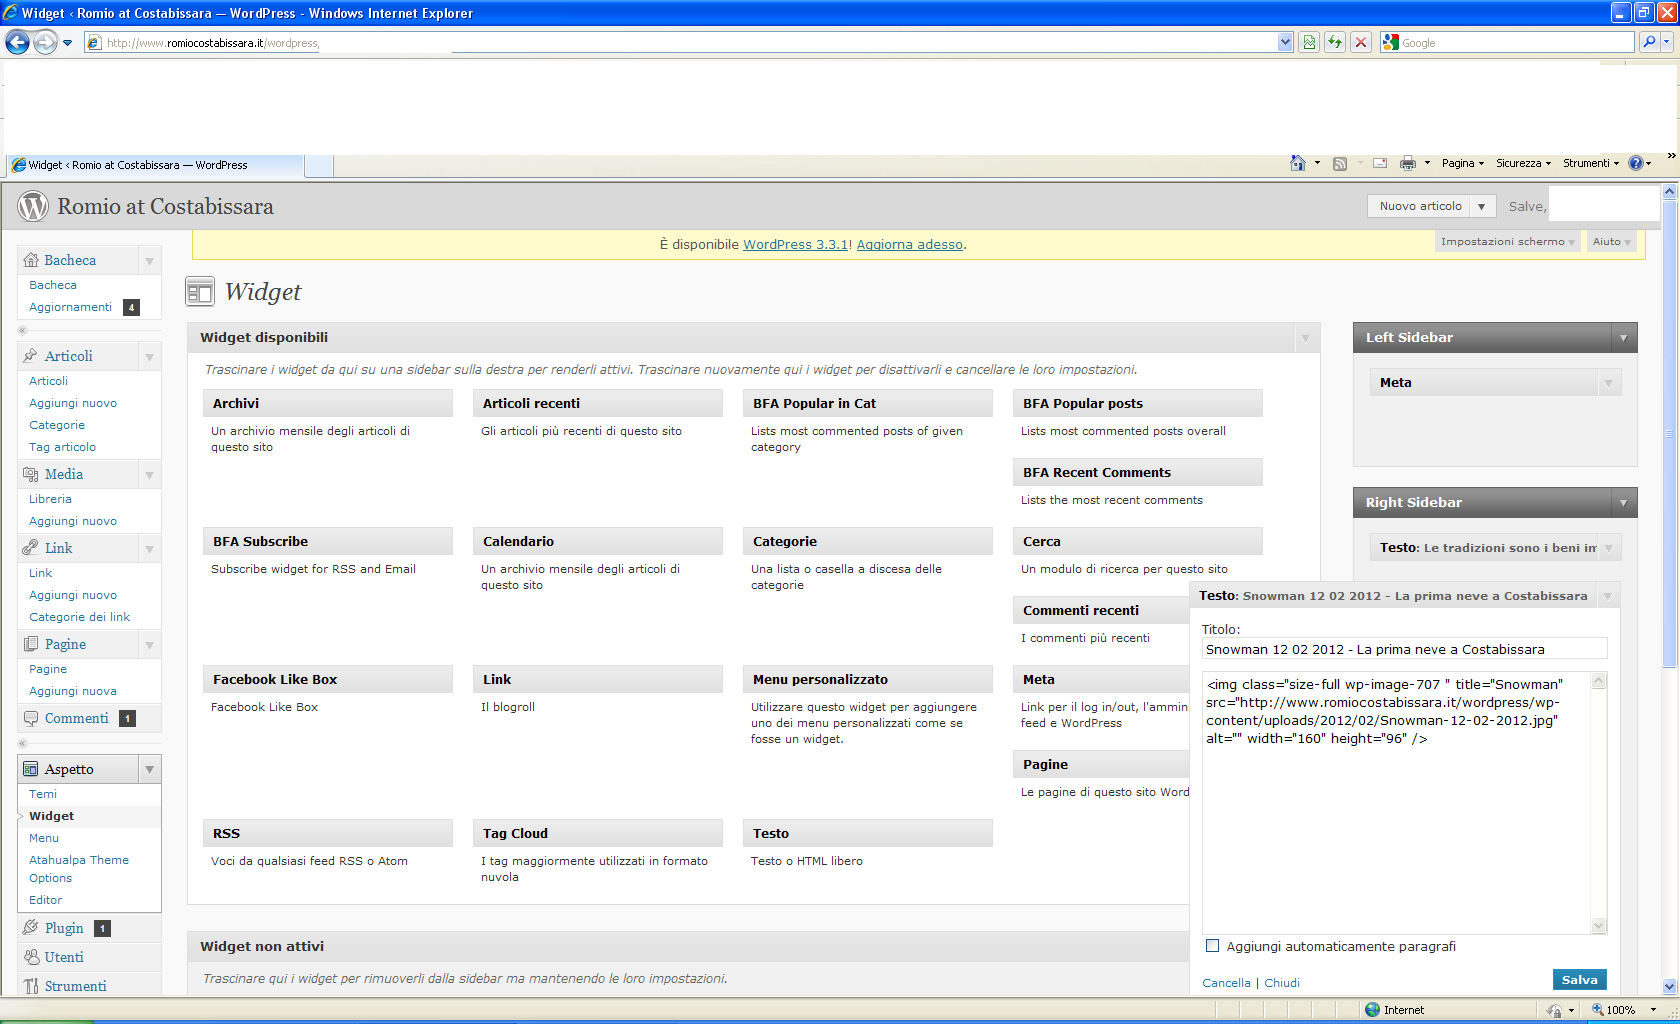Click the IE help question mark icon
The image size is (1680, 1024).
(1636, 163)
